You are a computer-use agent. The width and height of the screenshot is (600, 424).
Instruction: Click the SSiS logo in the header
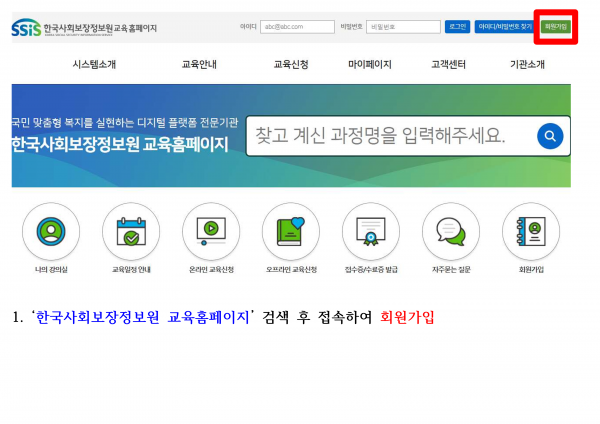26,28
